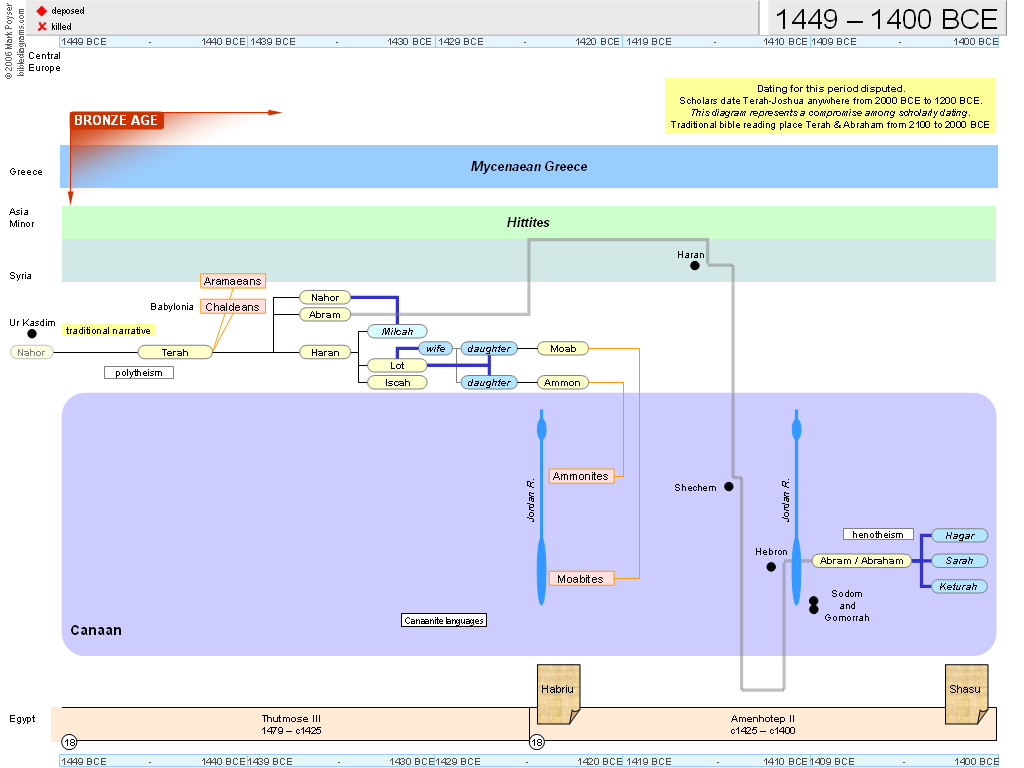The image size is (1024, 768).
Task: Select the Shechem city dot
Action: click(x=729, y=487)
